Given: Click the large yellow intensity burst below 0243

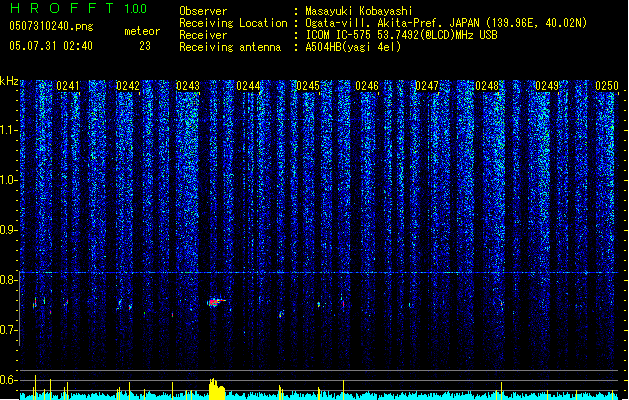Looking at the screenshot, I should coord(217,389).
